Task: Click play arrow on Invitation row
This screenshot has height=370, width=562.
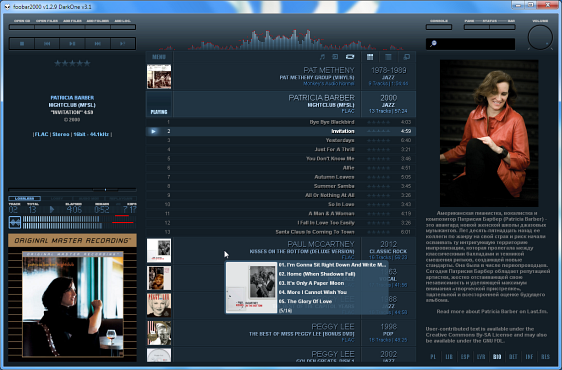Action: point(153,131)
